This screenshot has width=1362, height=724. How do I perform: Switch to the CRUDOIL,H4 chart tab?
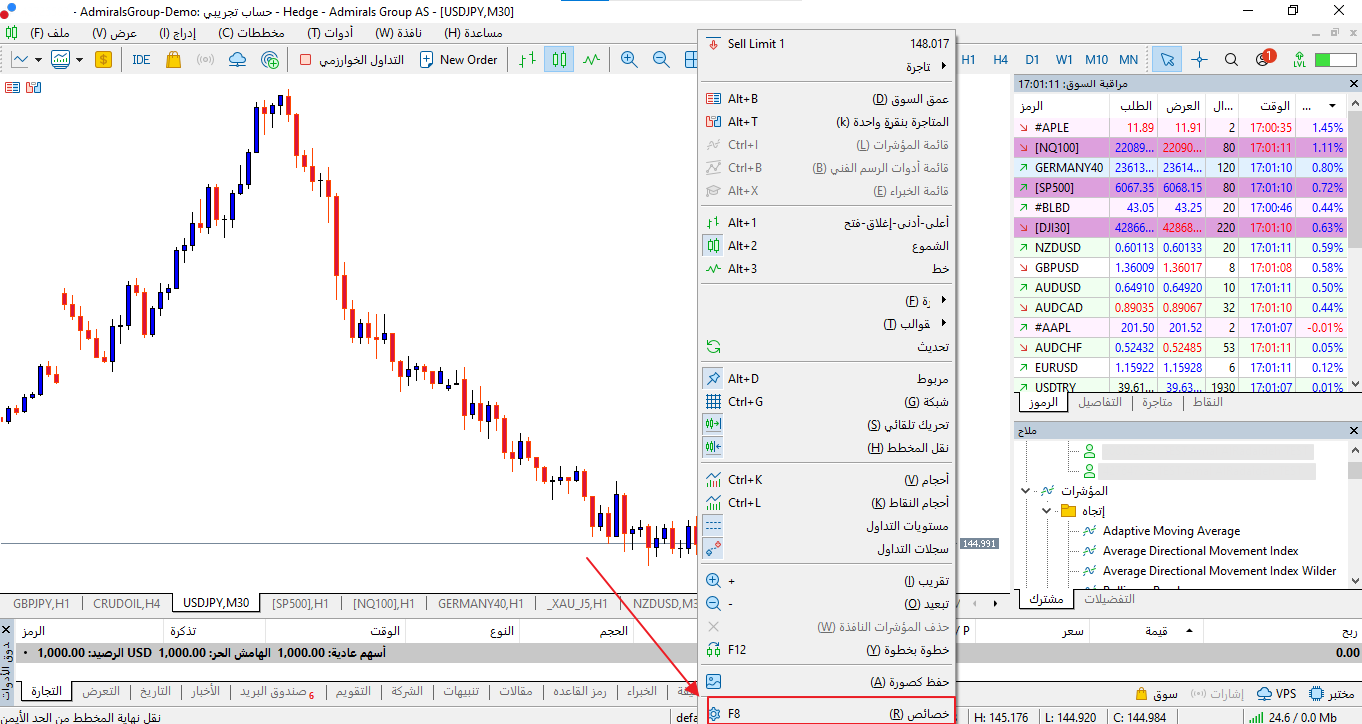[x=127, y=603]
